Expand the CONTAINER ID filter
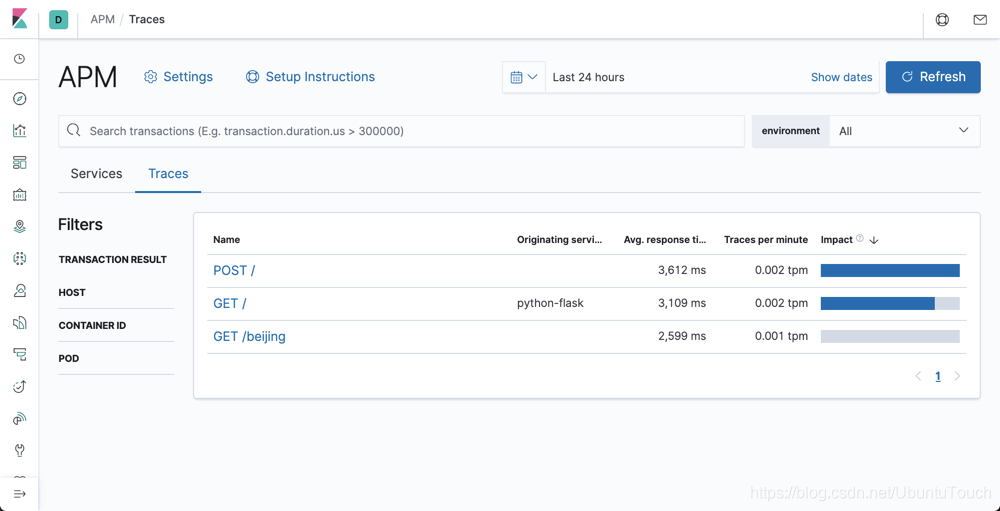Viewport: 1000px width, 511px height. click(x=92, y=325)
